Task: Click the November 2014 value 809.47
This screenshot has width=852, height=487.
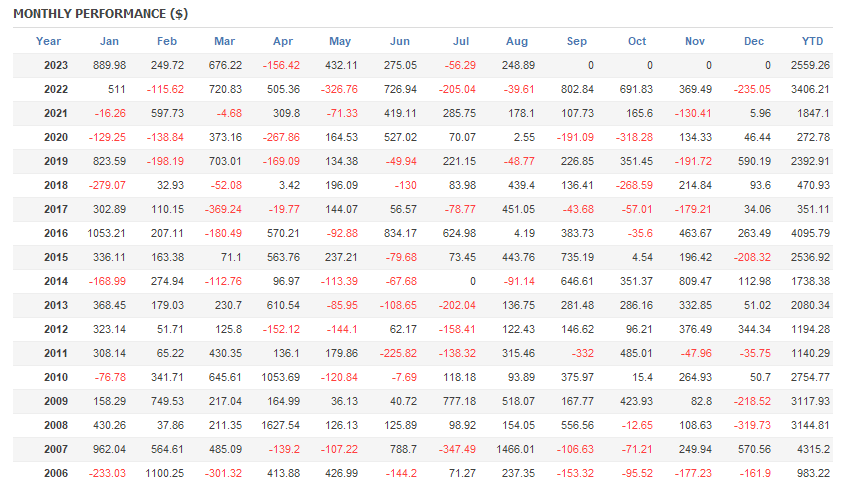Action: (x=695, y=281)
